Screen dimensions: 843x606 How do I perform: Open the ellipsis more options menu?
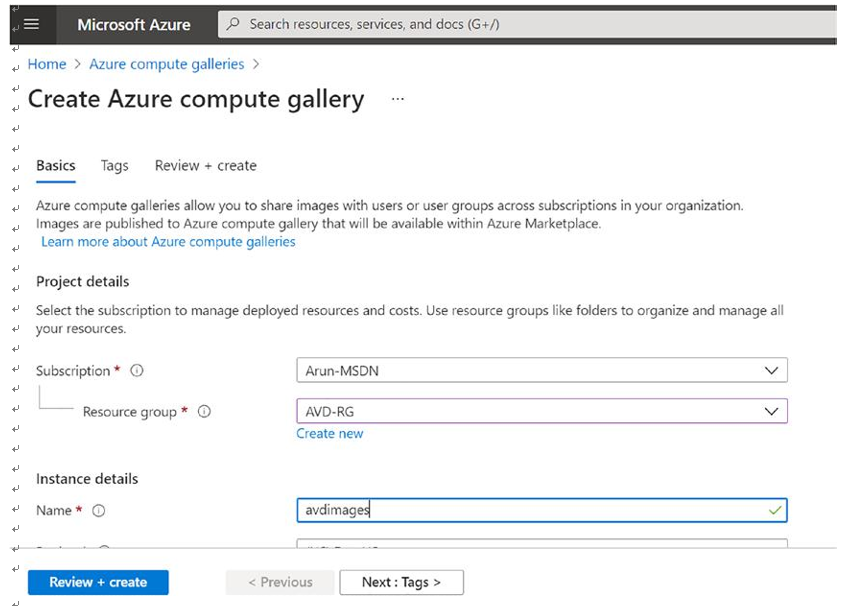point(397,99)
